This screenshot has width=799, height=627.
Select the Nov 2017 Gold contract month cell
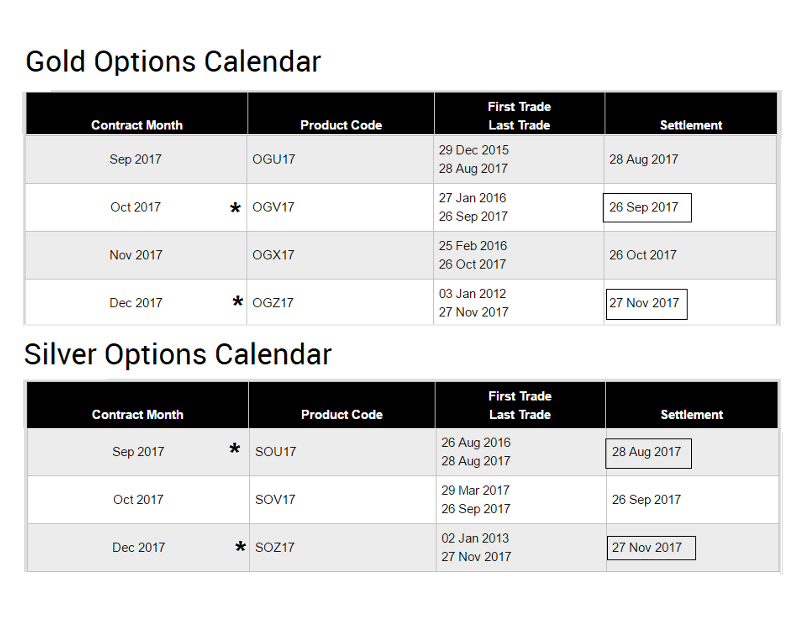(x=136, y=255)
